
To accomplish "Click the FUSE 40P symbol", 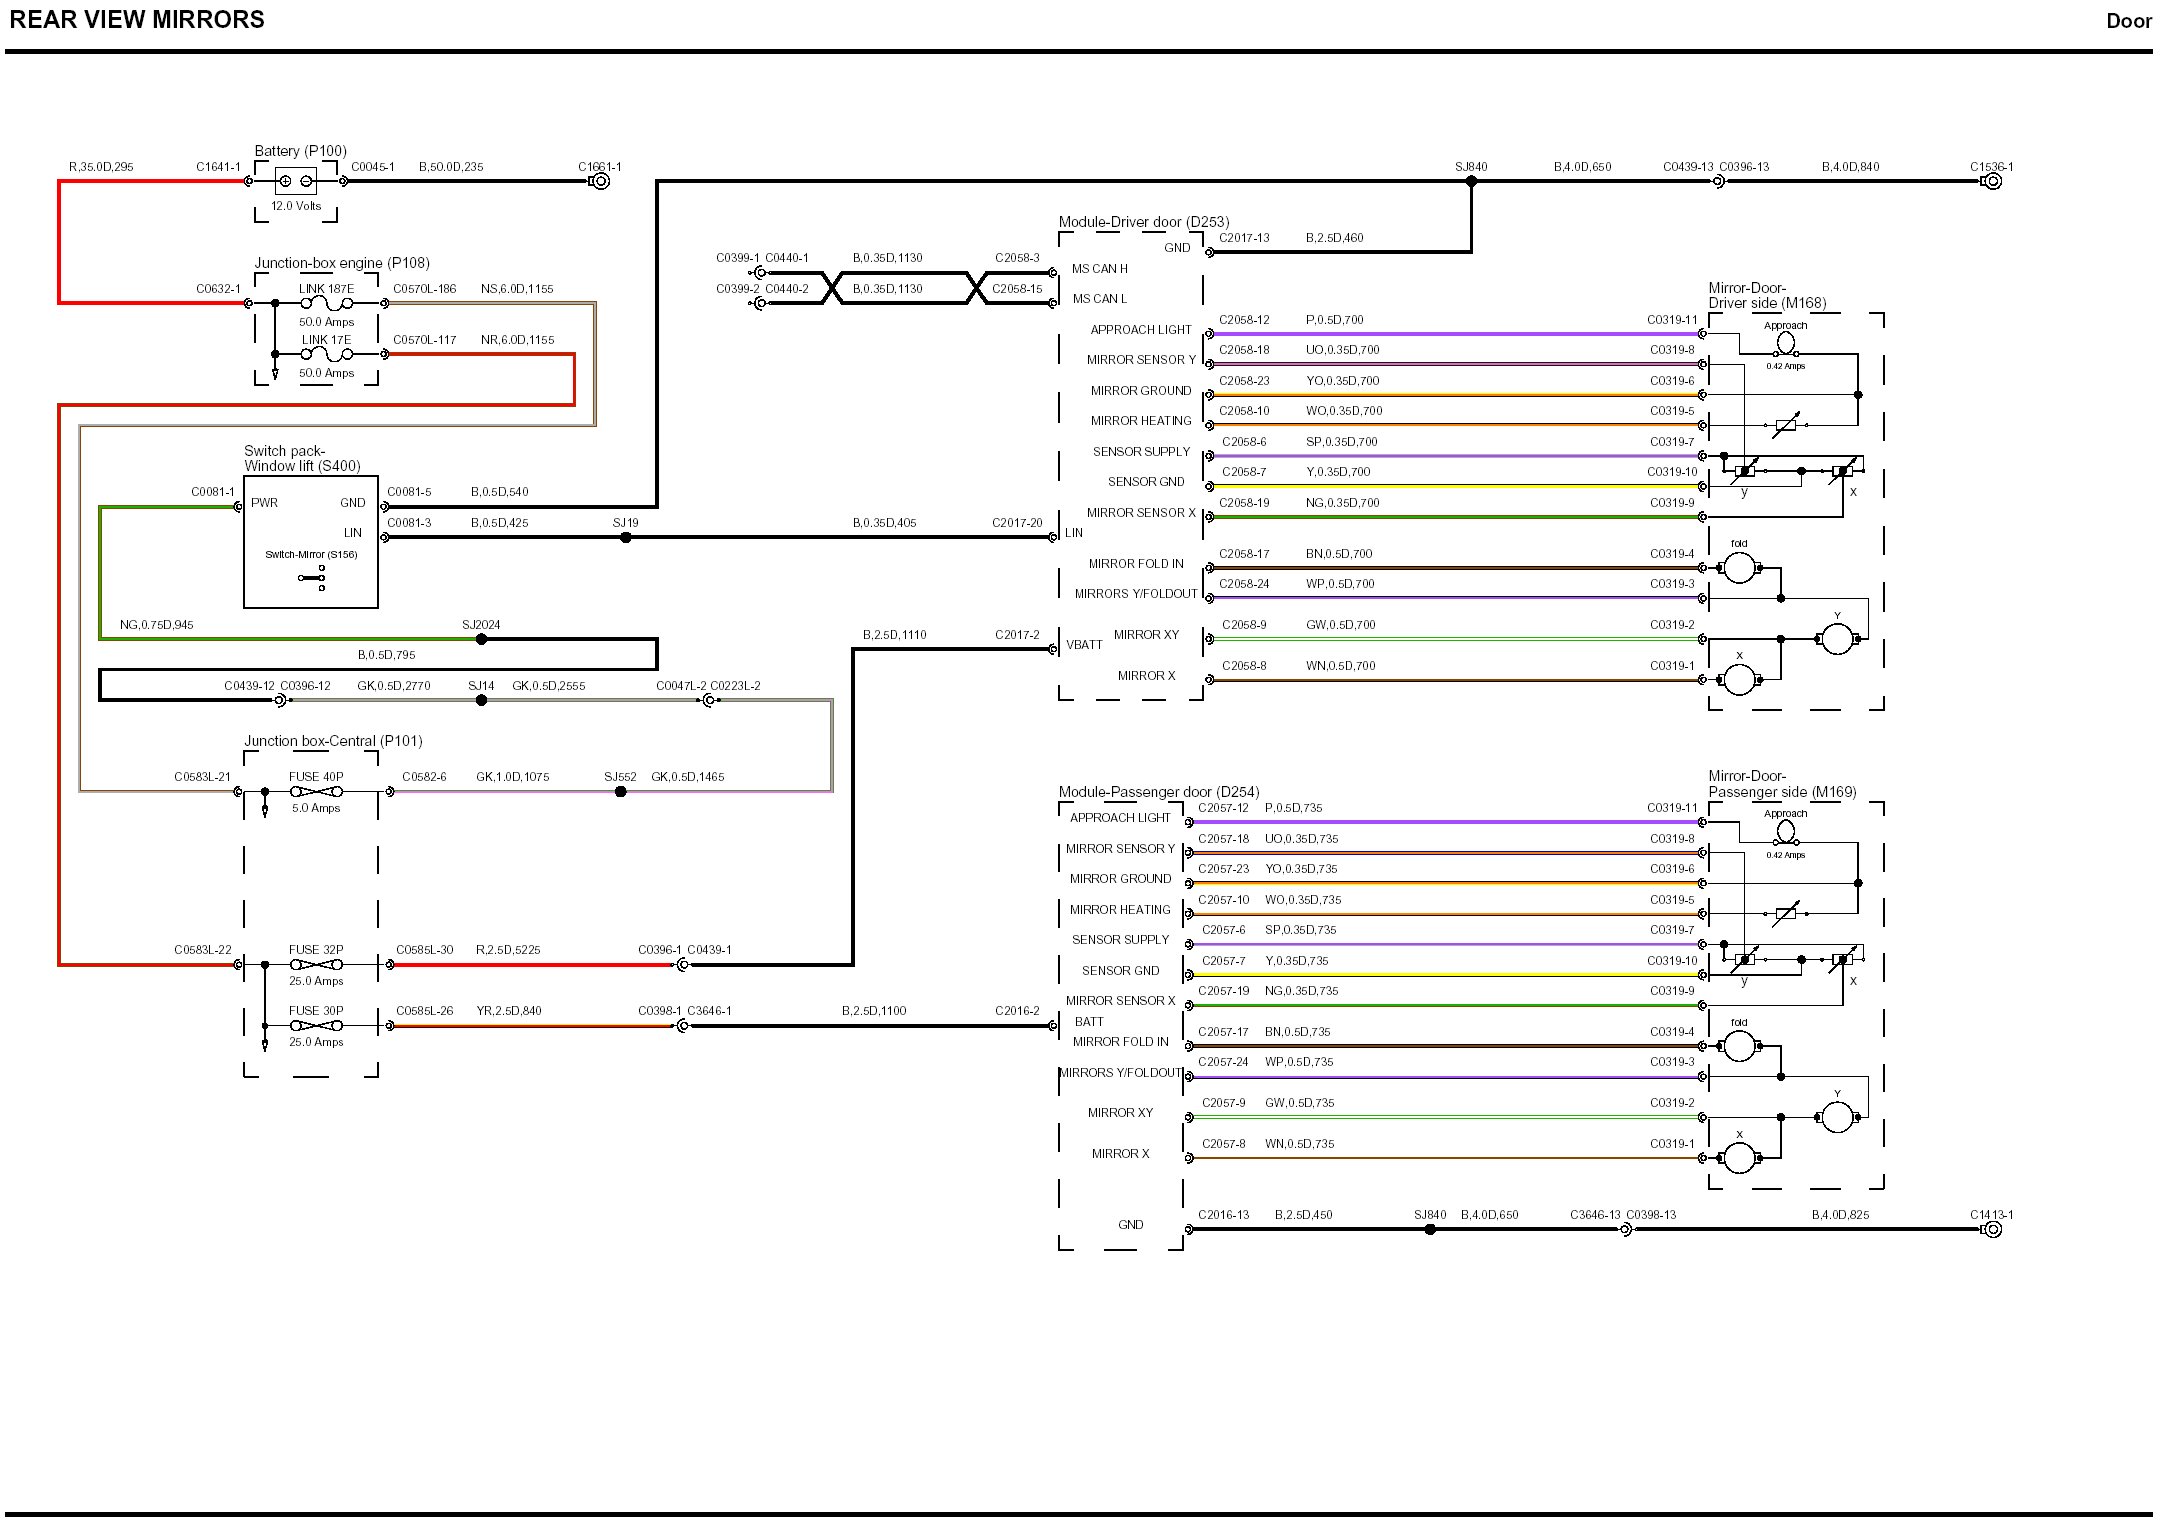I will coord(316,792).
